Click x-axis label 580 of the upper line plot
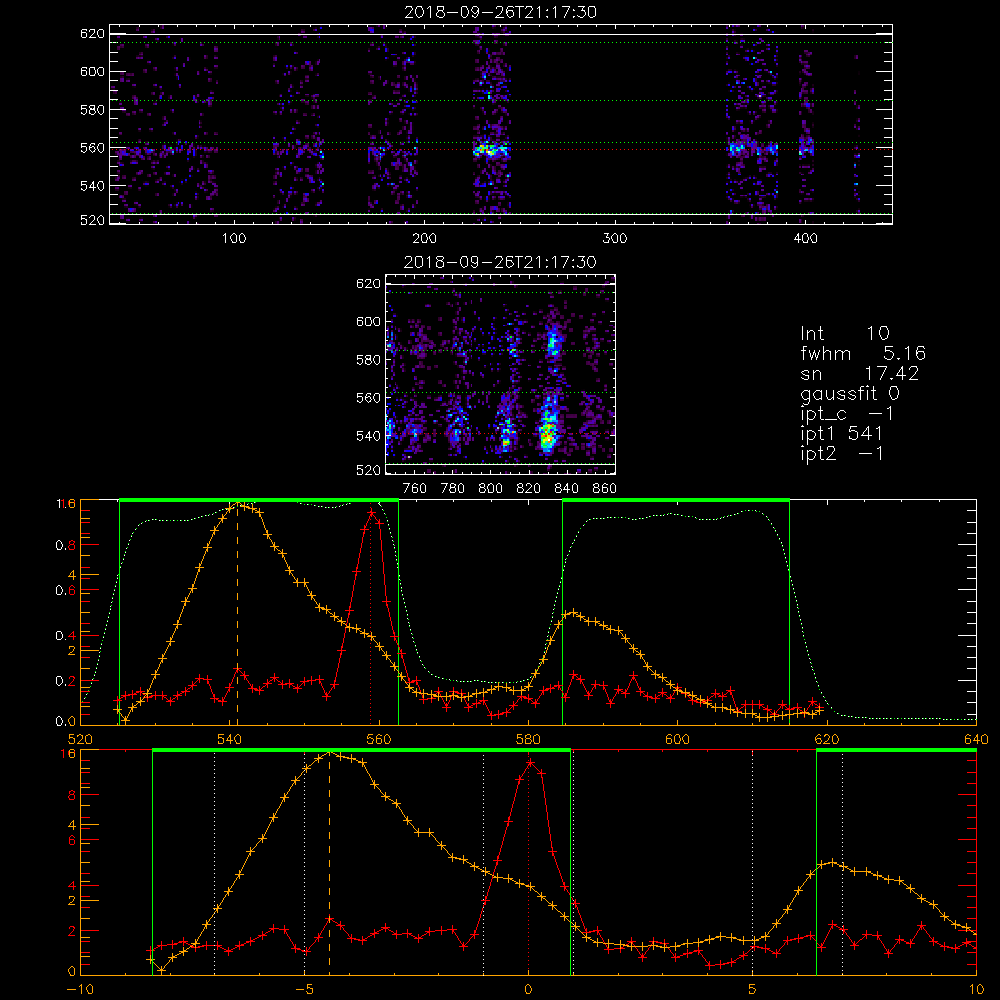 (529, 739)
